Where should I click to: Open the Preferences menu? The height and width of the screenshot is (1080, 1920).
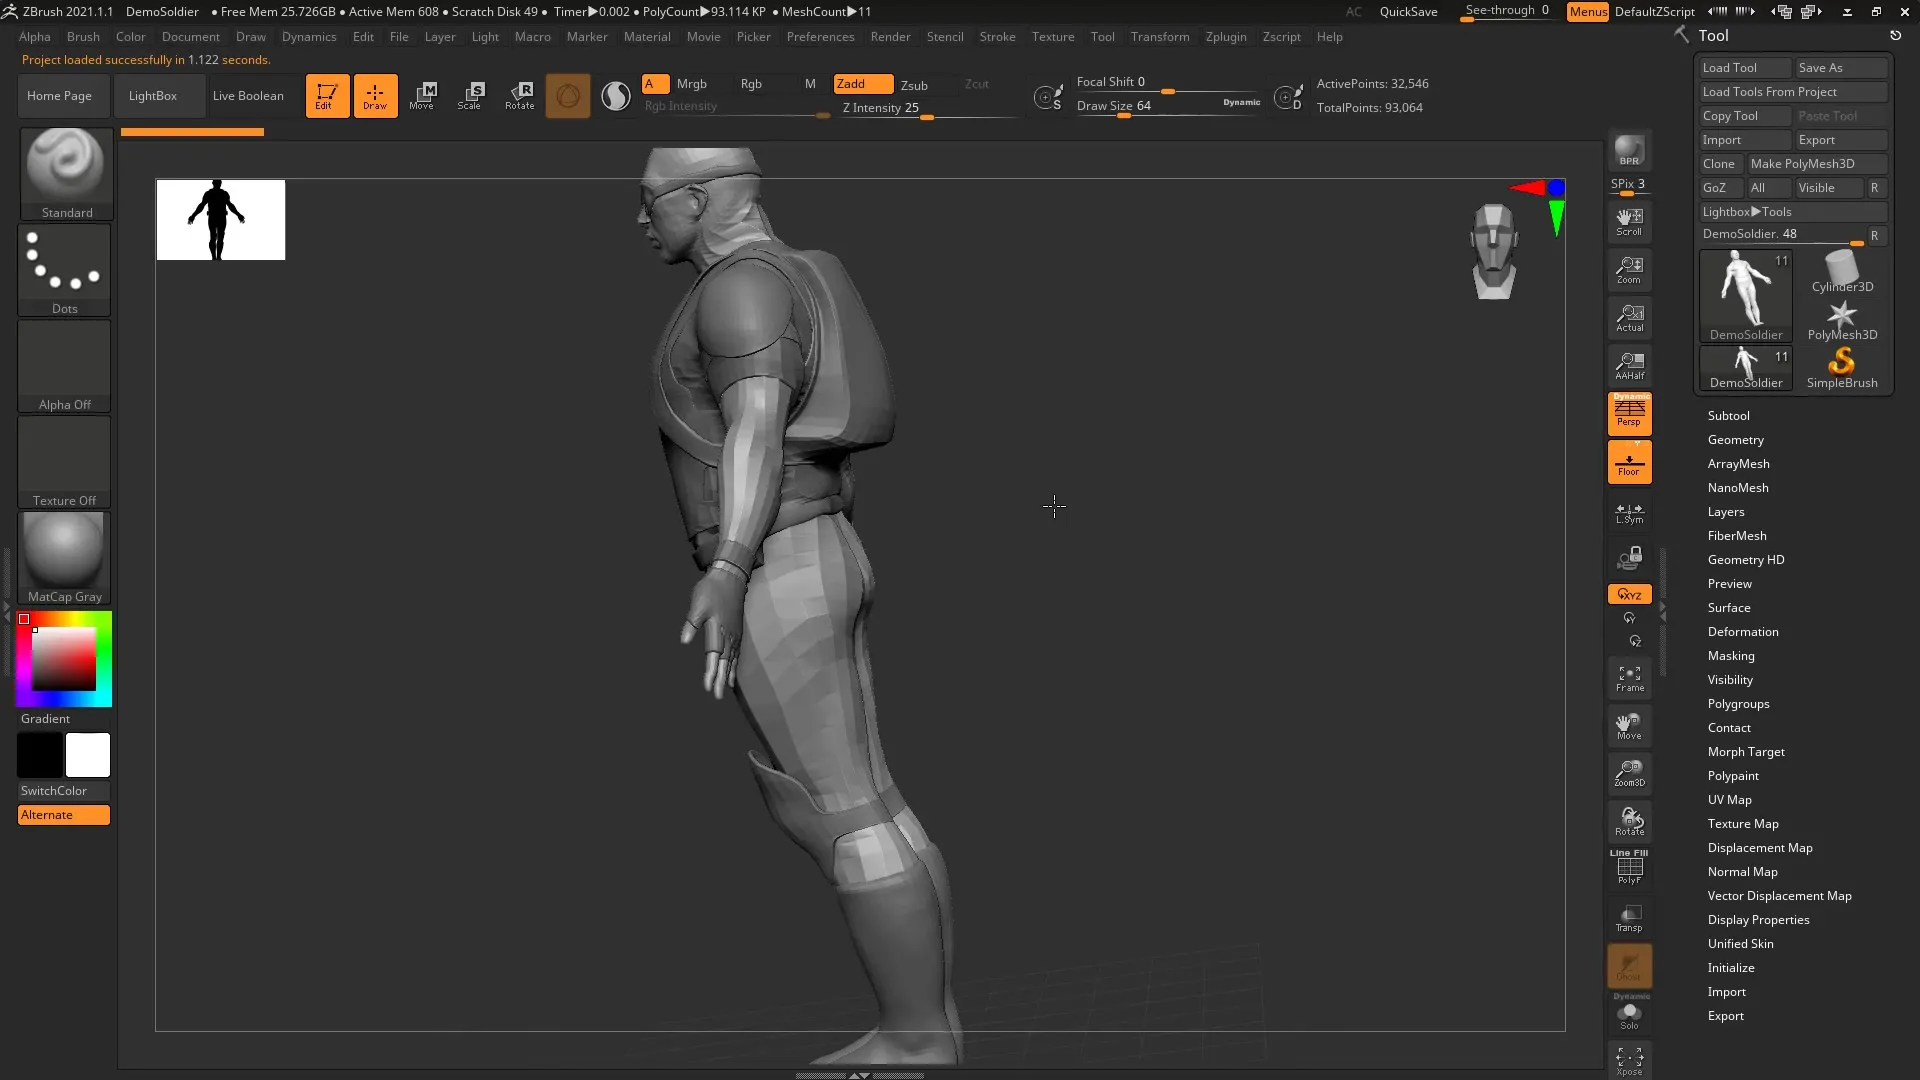click(x=820, y=37)
